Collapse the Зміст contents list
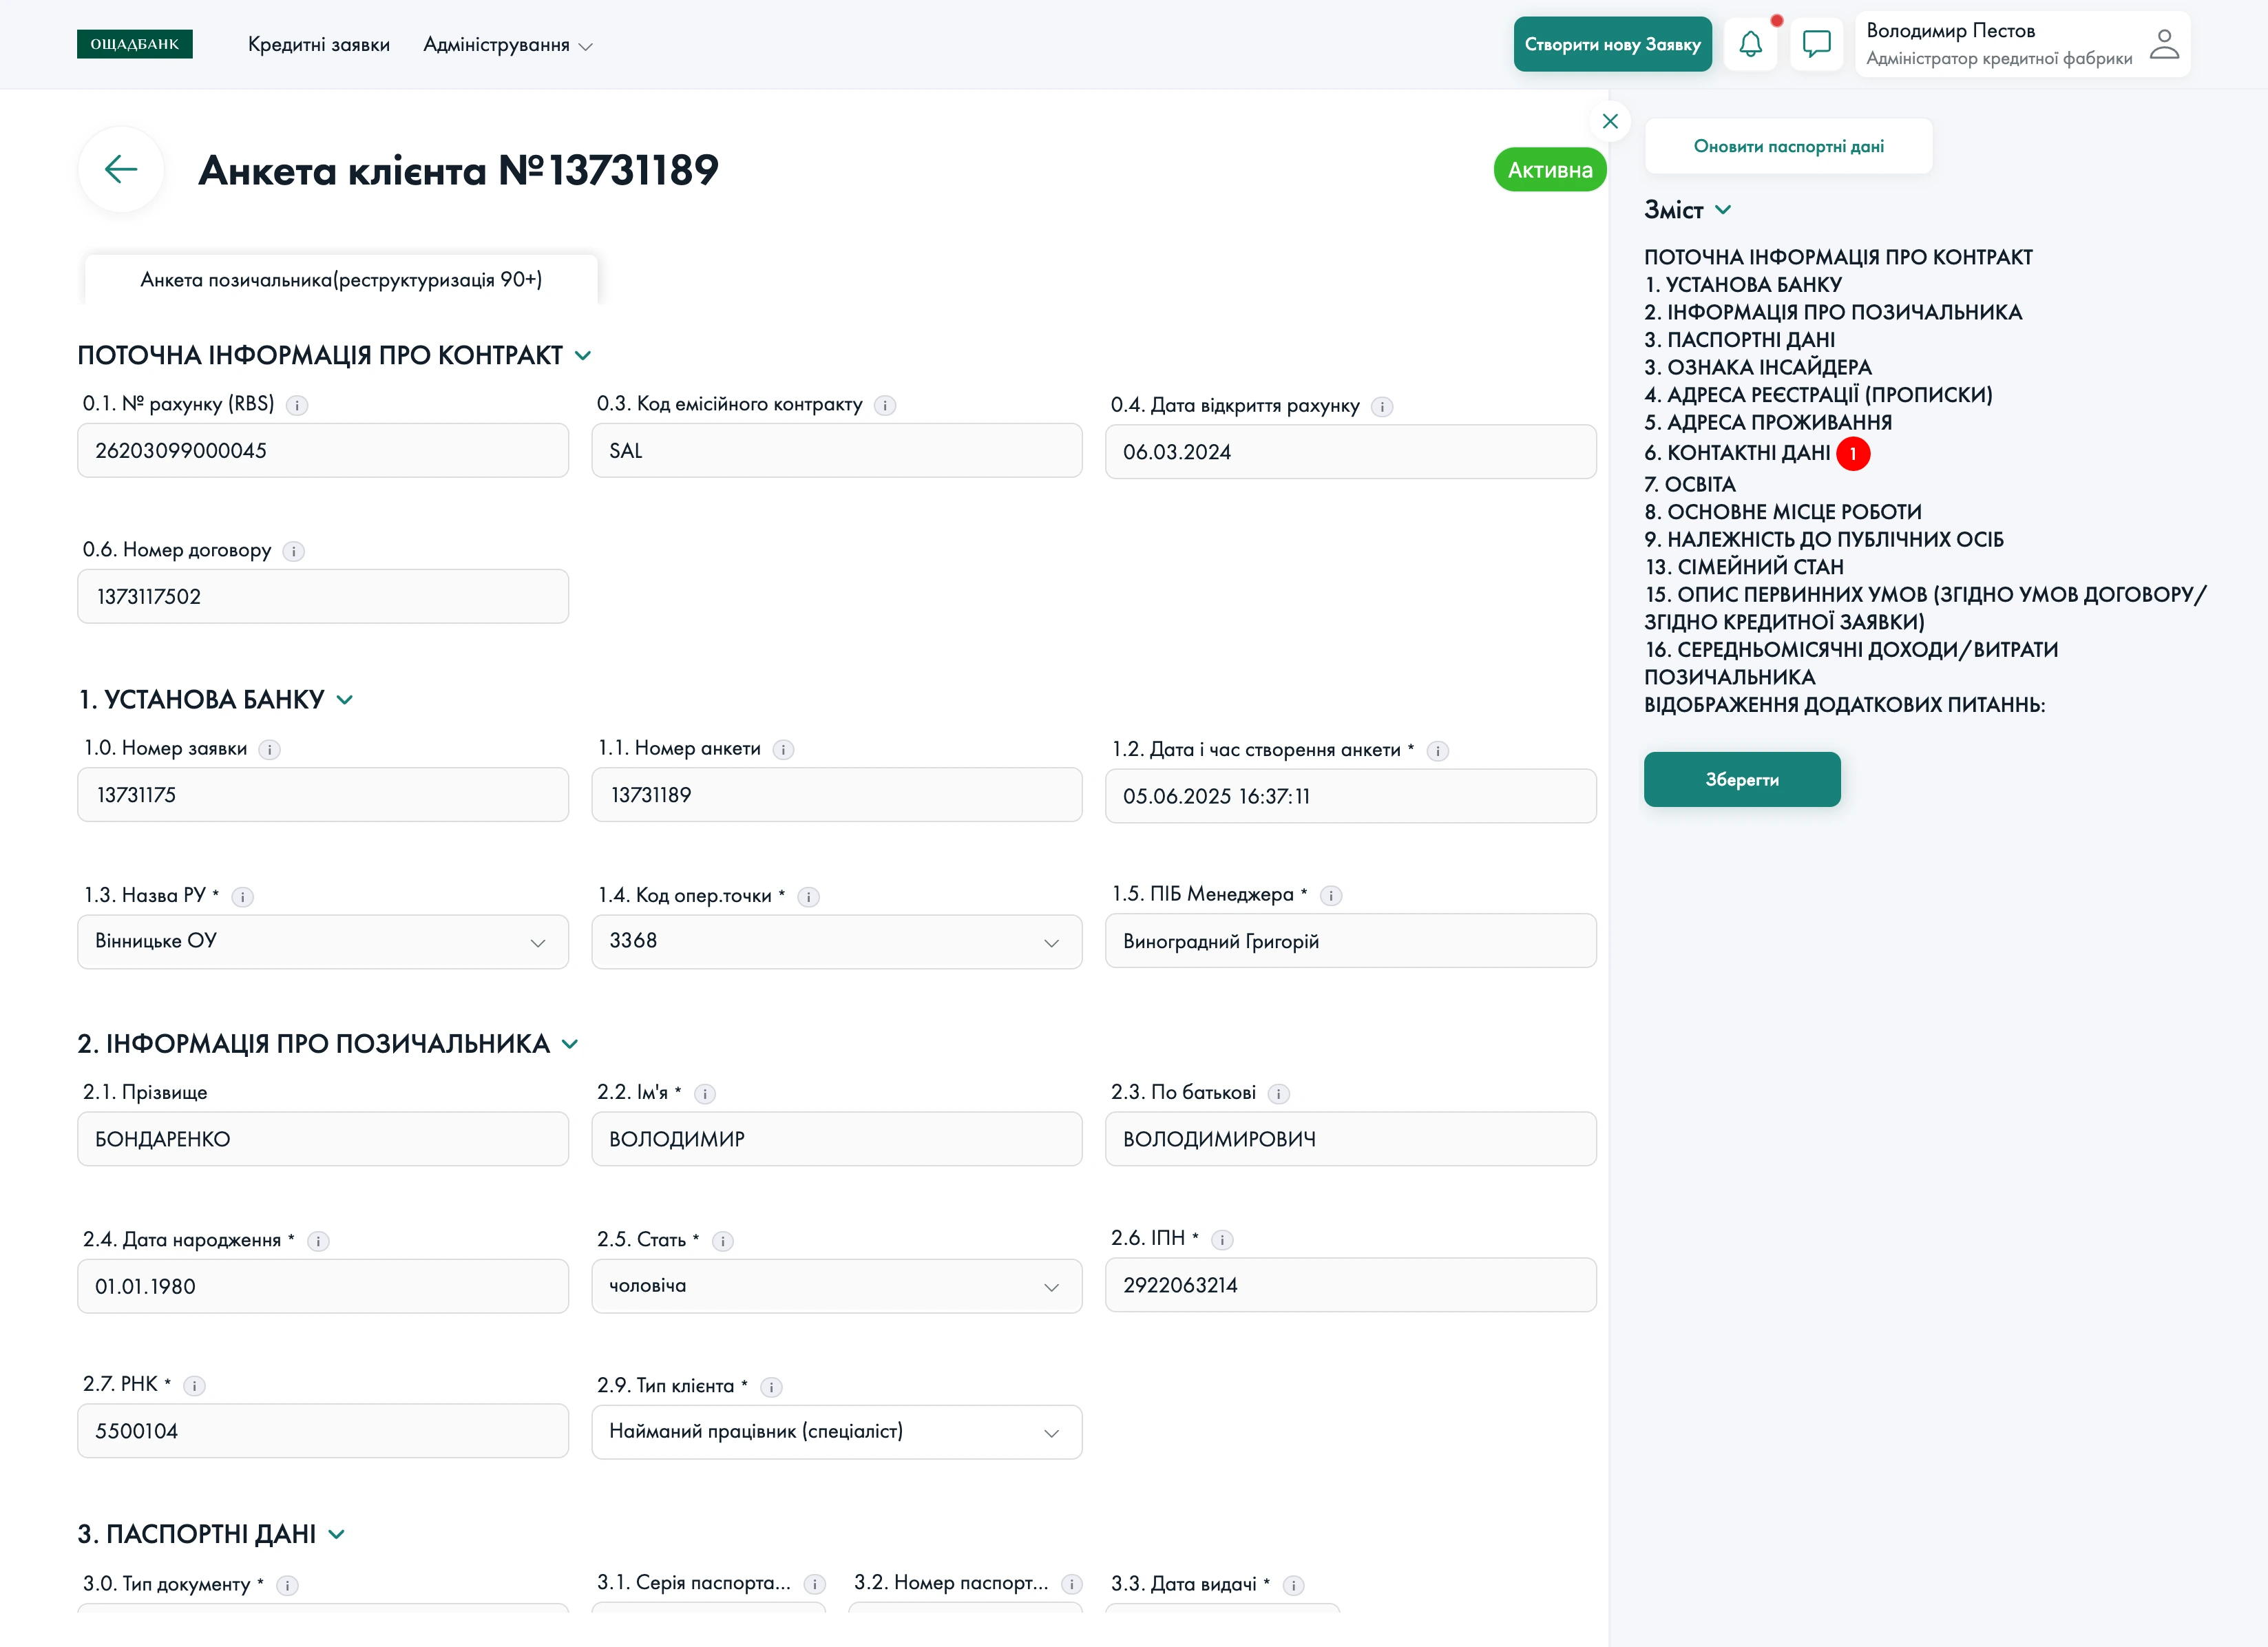The width and height of the screenshot is (2268, 1647). coord(1724,210)
